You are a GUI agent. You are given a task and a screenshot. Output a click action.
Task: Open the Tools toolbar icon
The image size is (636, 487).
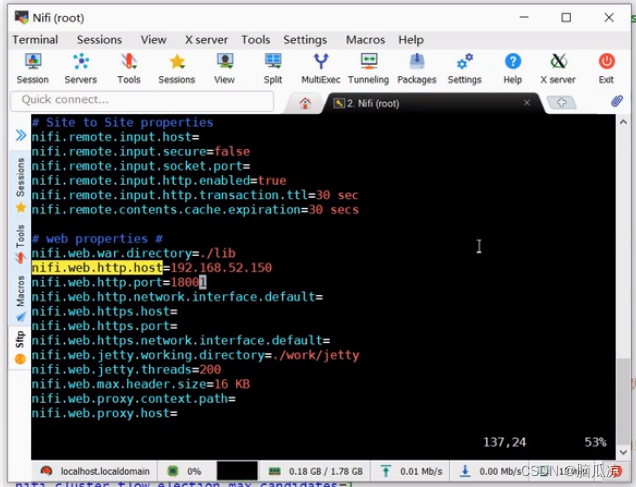129,69
